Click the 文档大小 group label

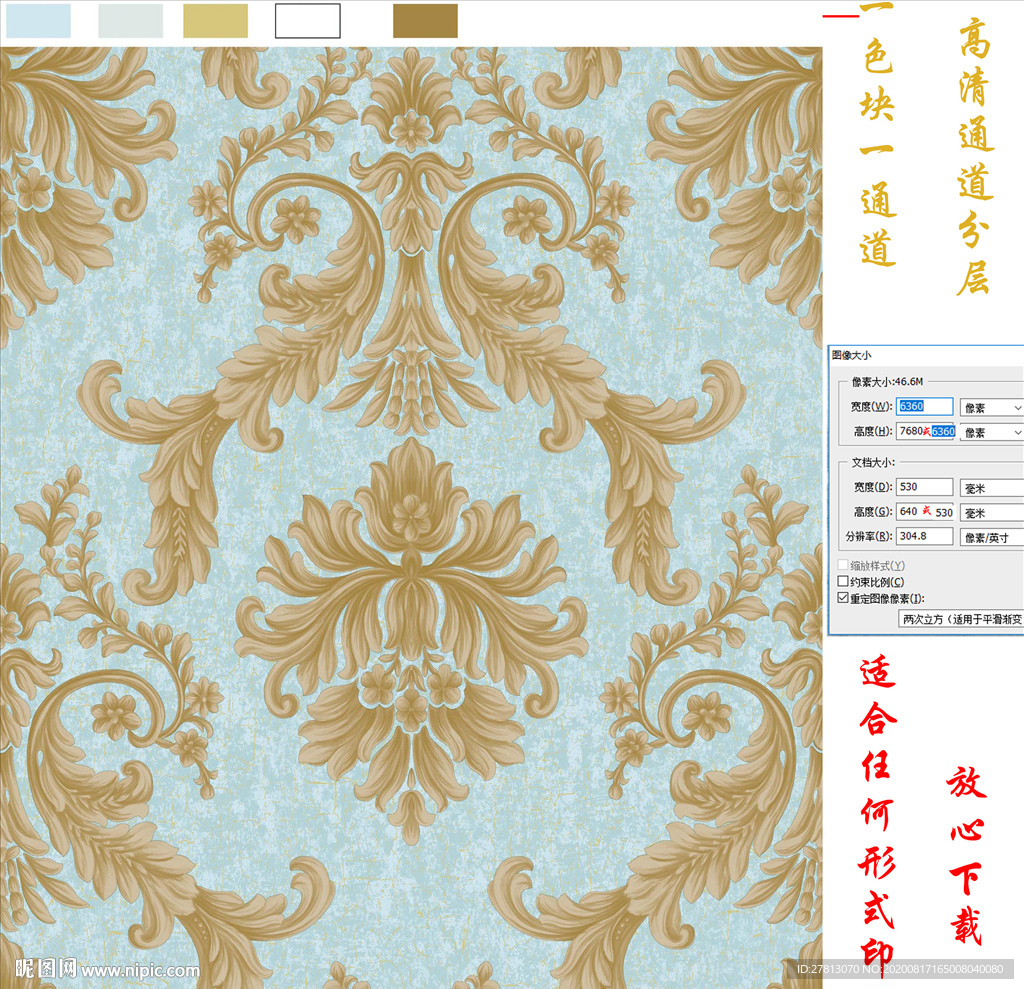pos(873,462)
